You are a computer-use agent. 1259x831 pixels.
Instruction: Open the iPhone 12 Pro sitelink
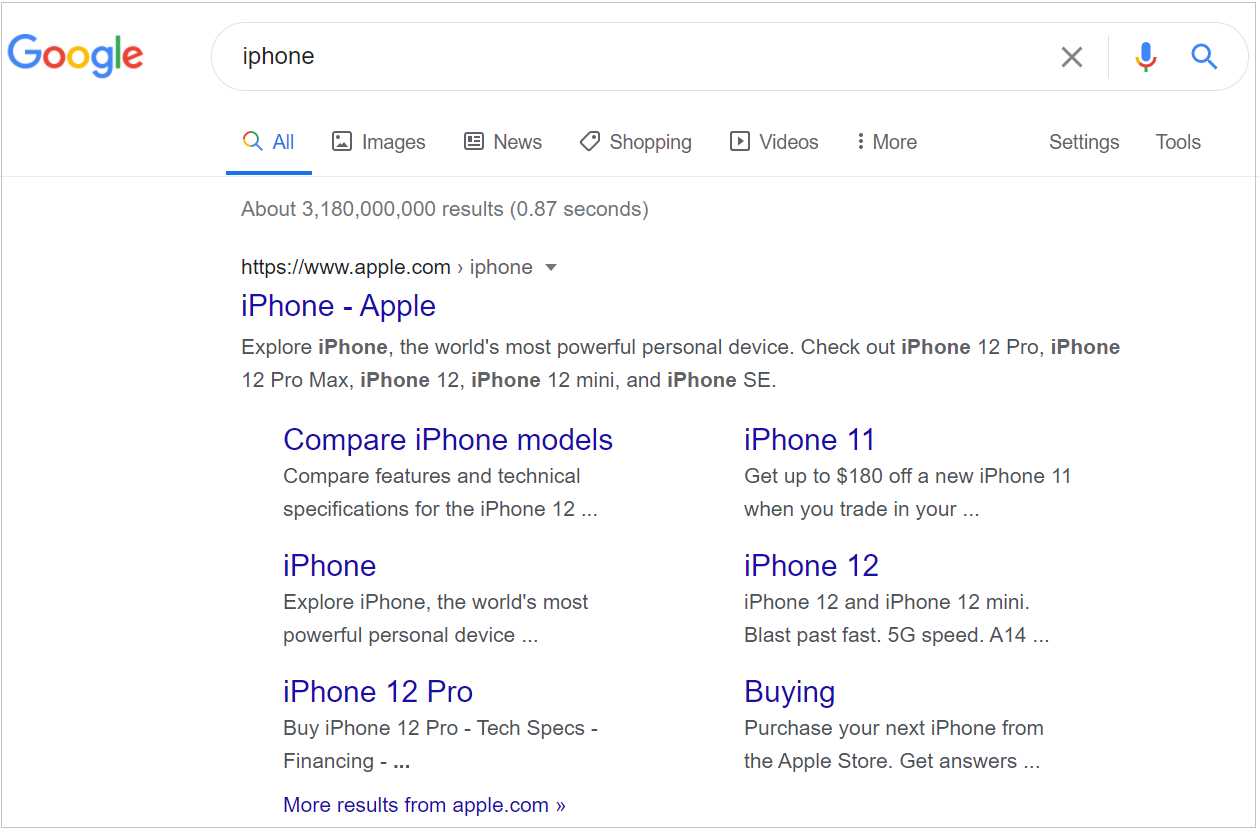[378, 692]
